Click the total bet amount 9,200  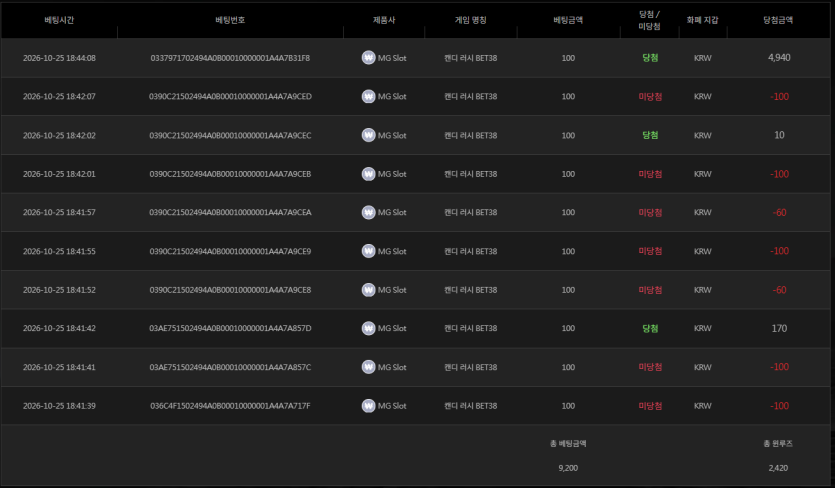[568, 468]
